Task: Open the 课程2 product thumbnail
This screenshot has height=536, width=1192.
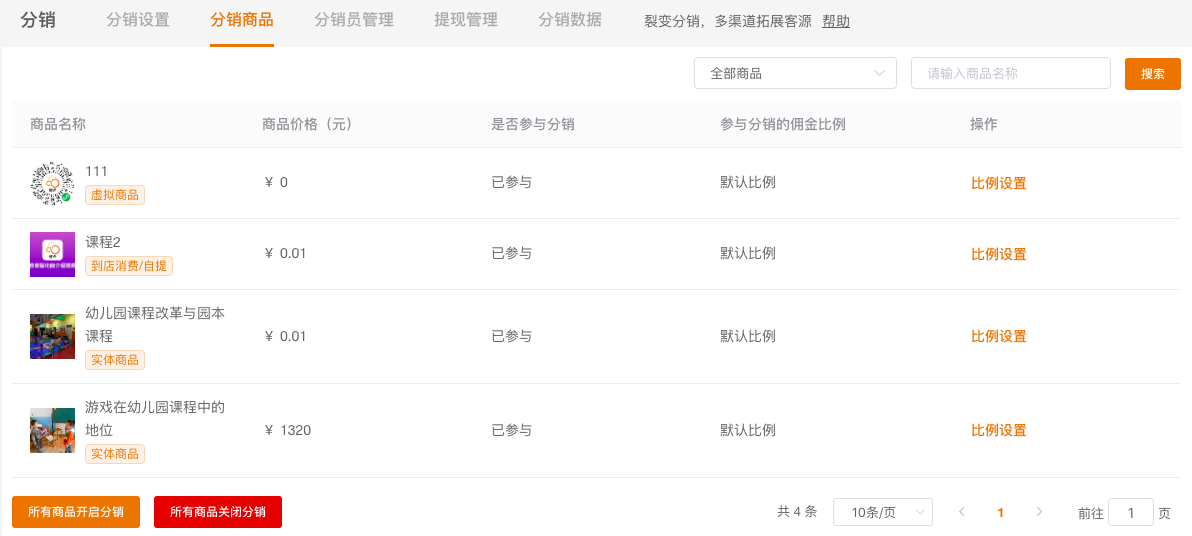Action: pyautogui.click(x=52, y=254)
